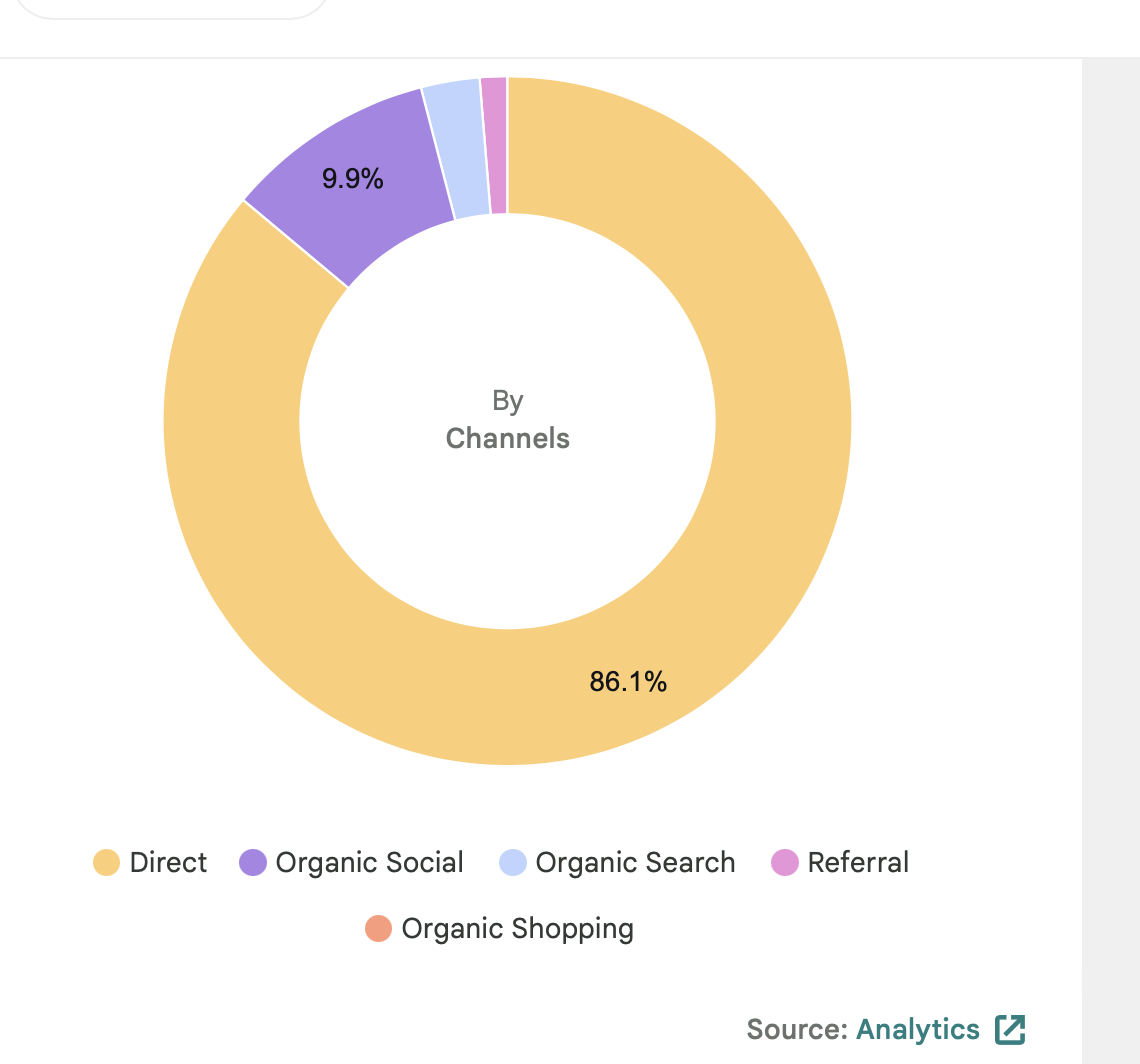
Task: Click the 86.1% data label
Action: 628,682
